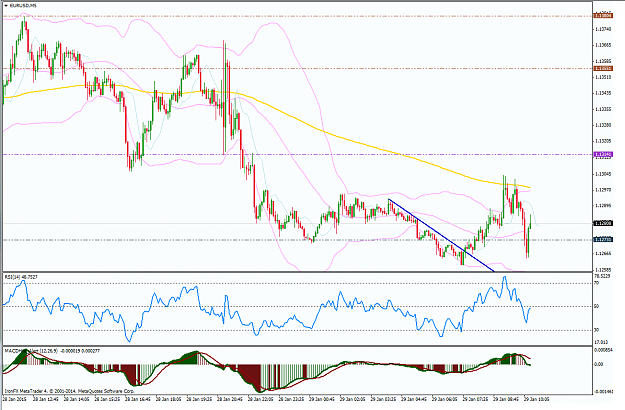This screenshot has width=625, height=410.
Task: Click the 28 Jan 22:05 time axis label
Action: coord(260,398)
